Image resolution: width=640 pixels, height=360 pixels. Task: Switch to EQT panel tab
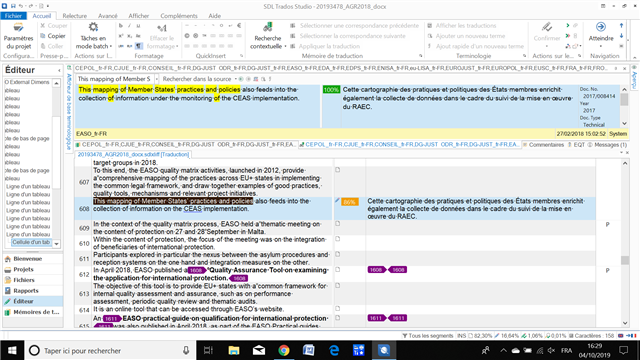[576, 144]
